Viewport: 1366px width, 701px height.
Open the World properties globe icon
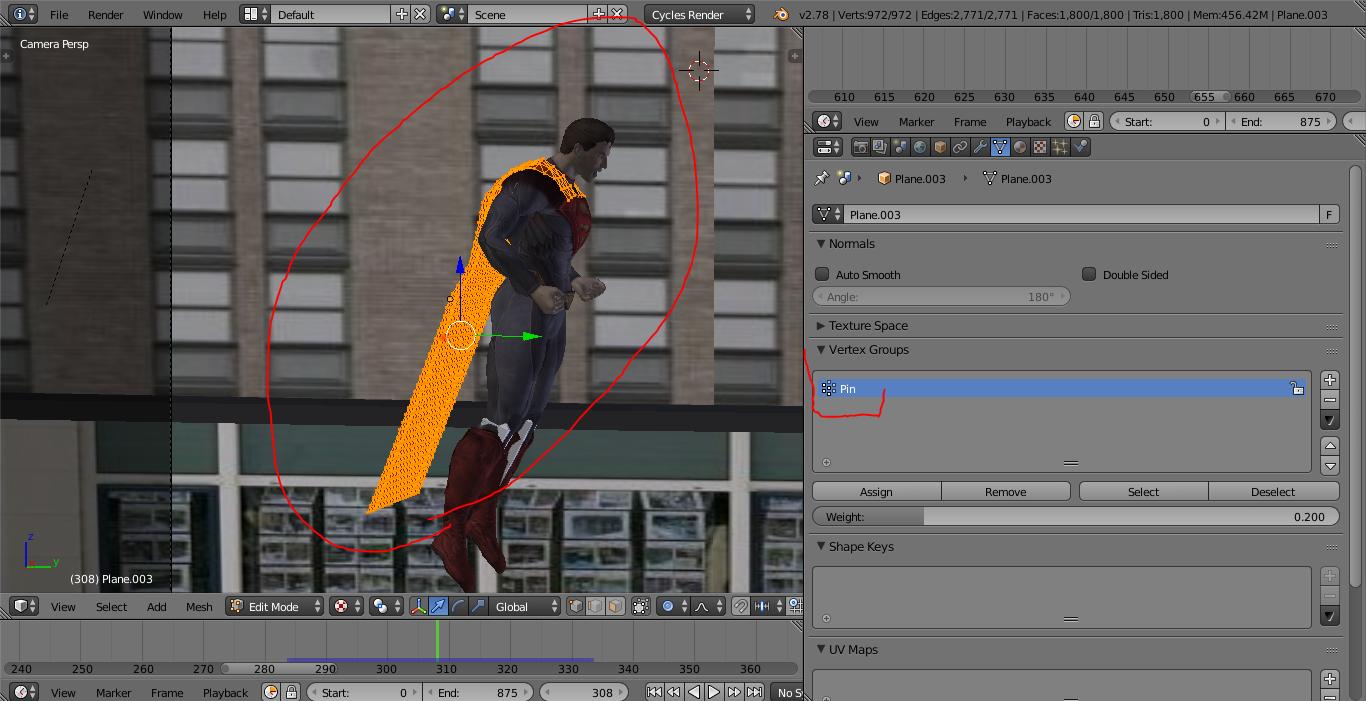click(x=918, y=147)
